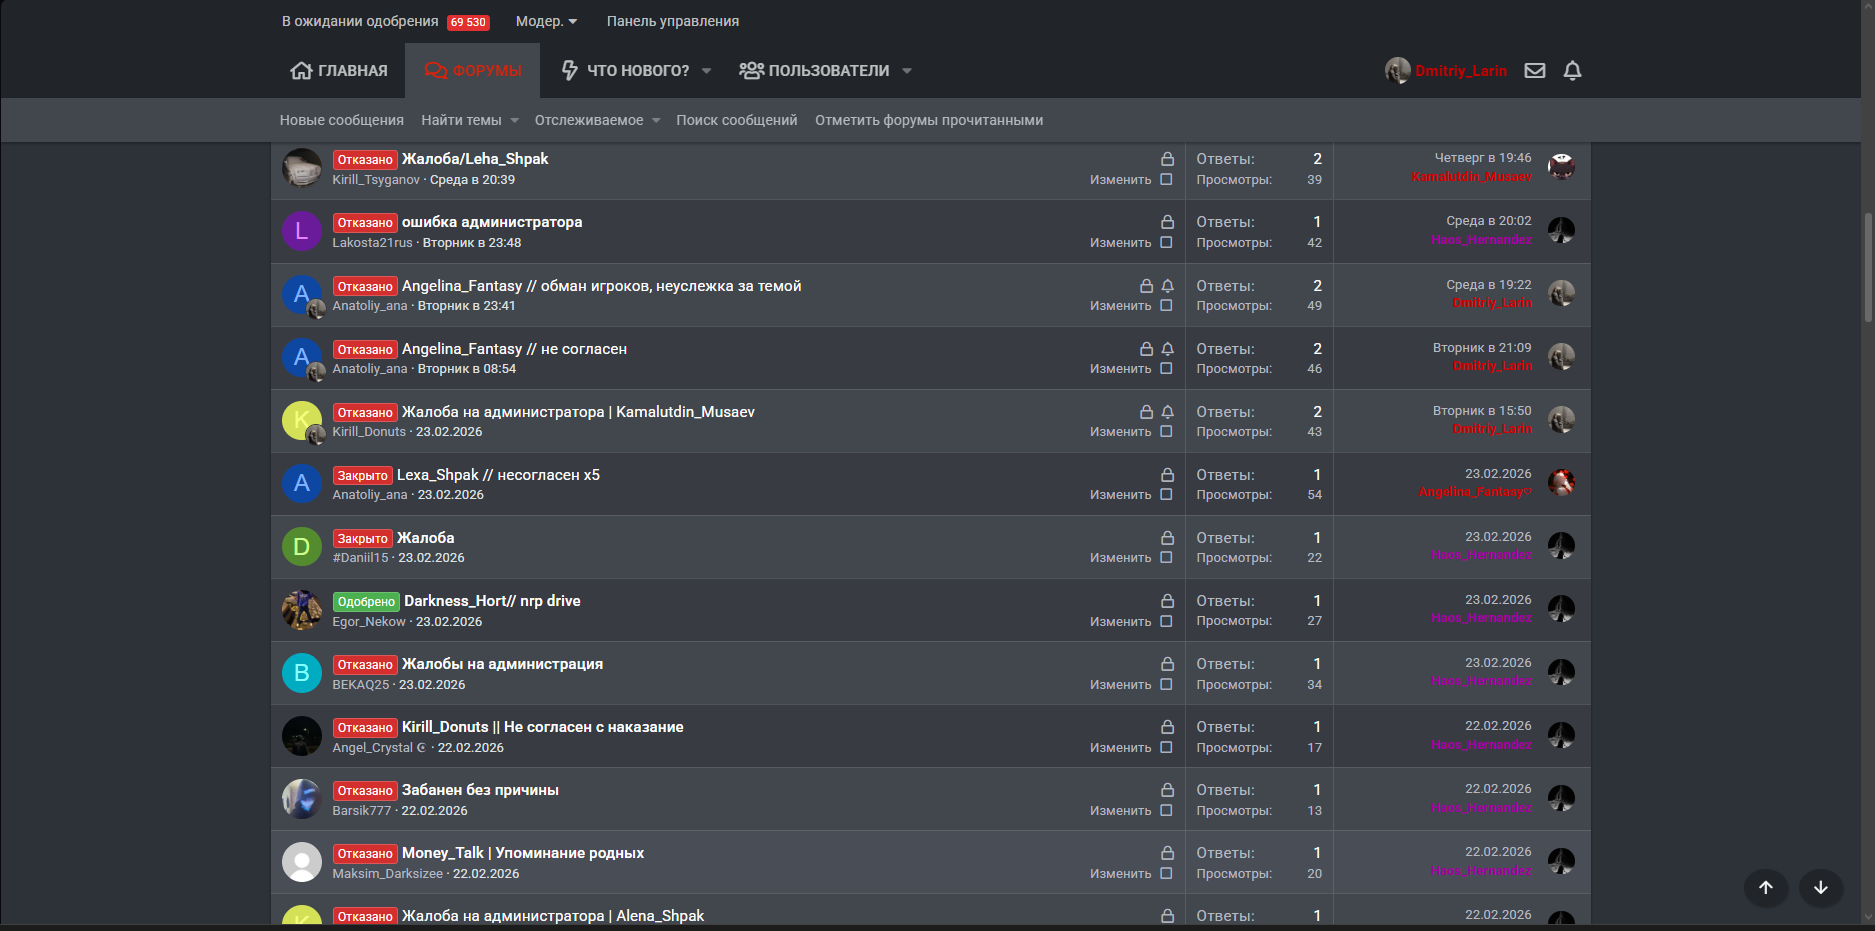Switch to the ФОРУМЫ tab
The image size is (1875, 931).
click(473, 70)
